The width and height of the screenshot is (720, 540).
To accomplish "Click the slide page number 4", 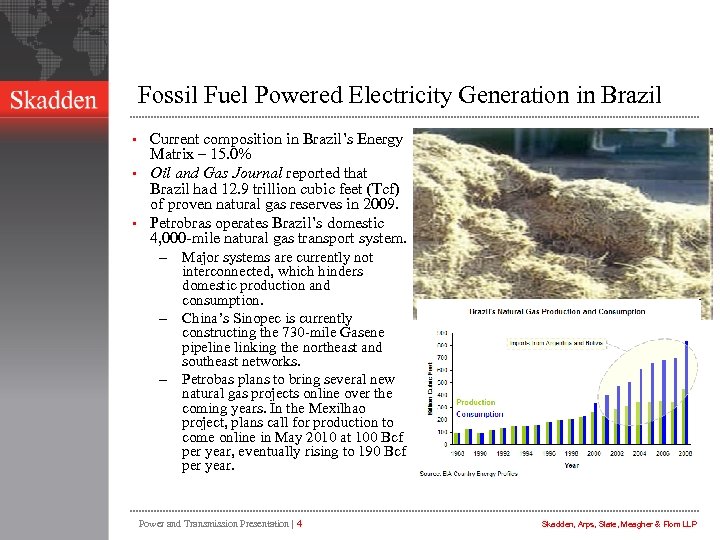I will 299,524.
